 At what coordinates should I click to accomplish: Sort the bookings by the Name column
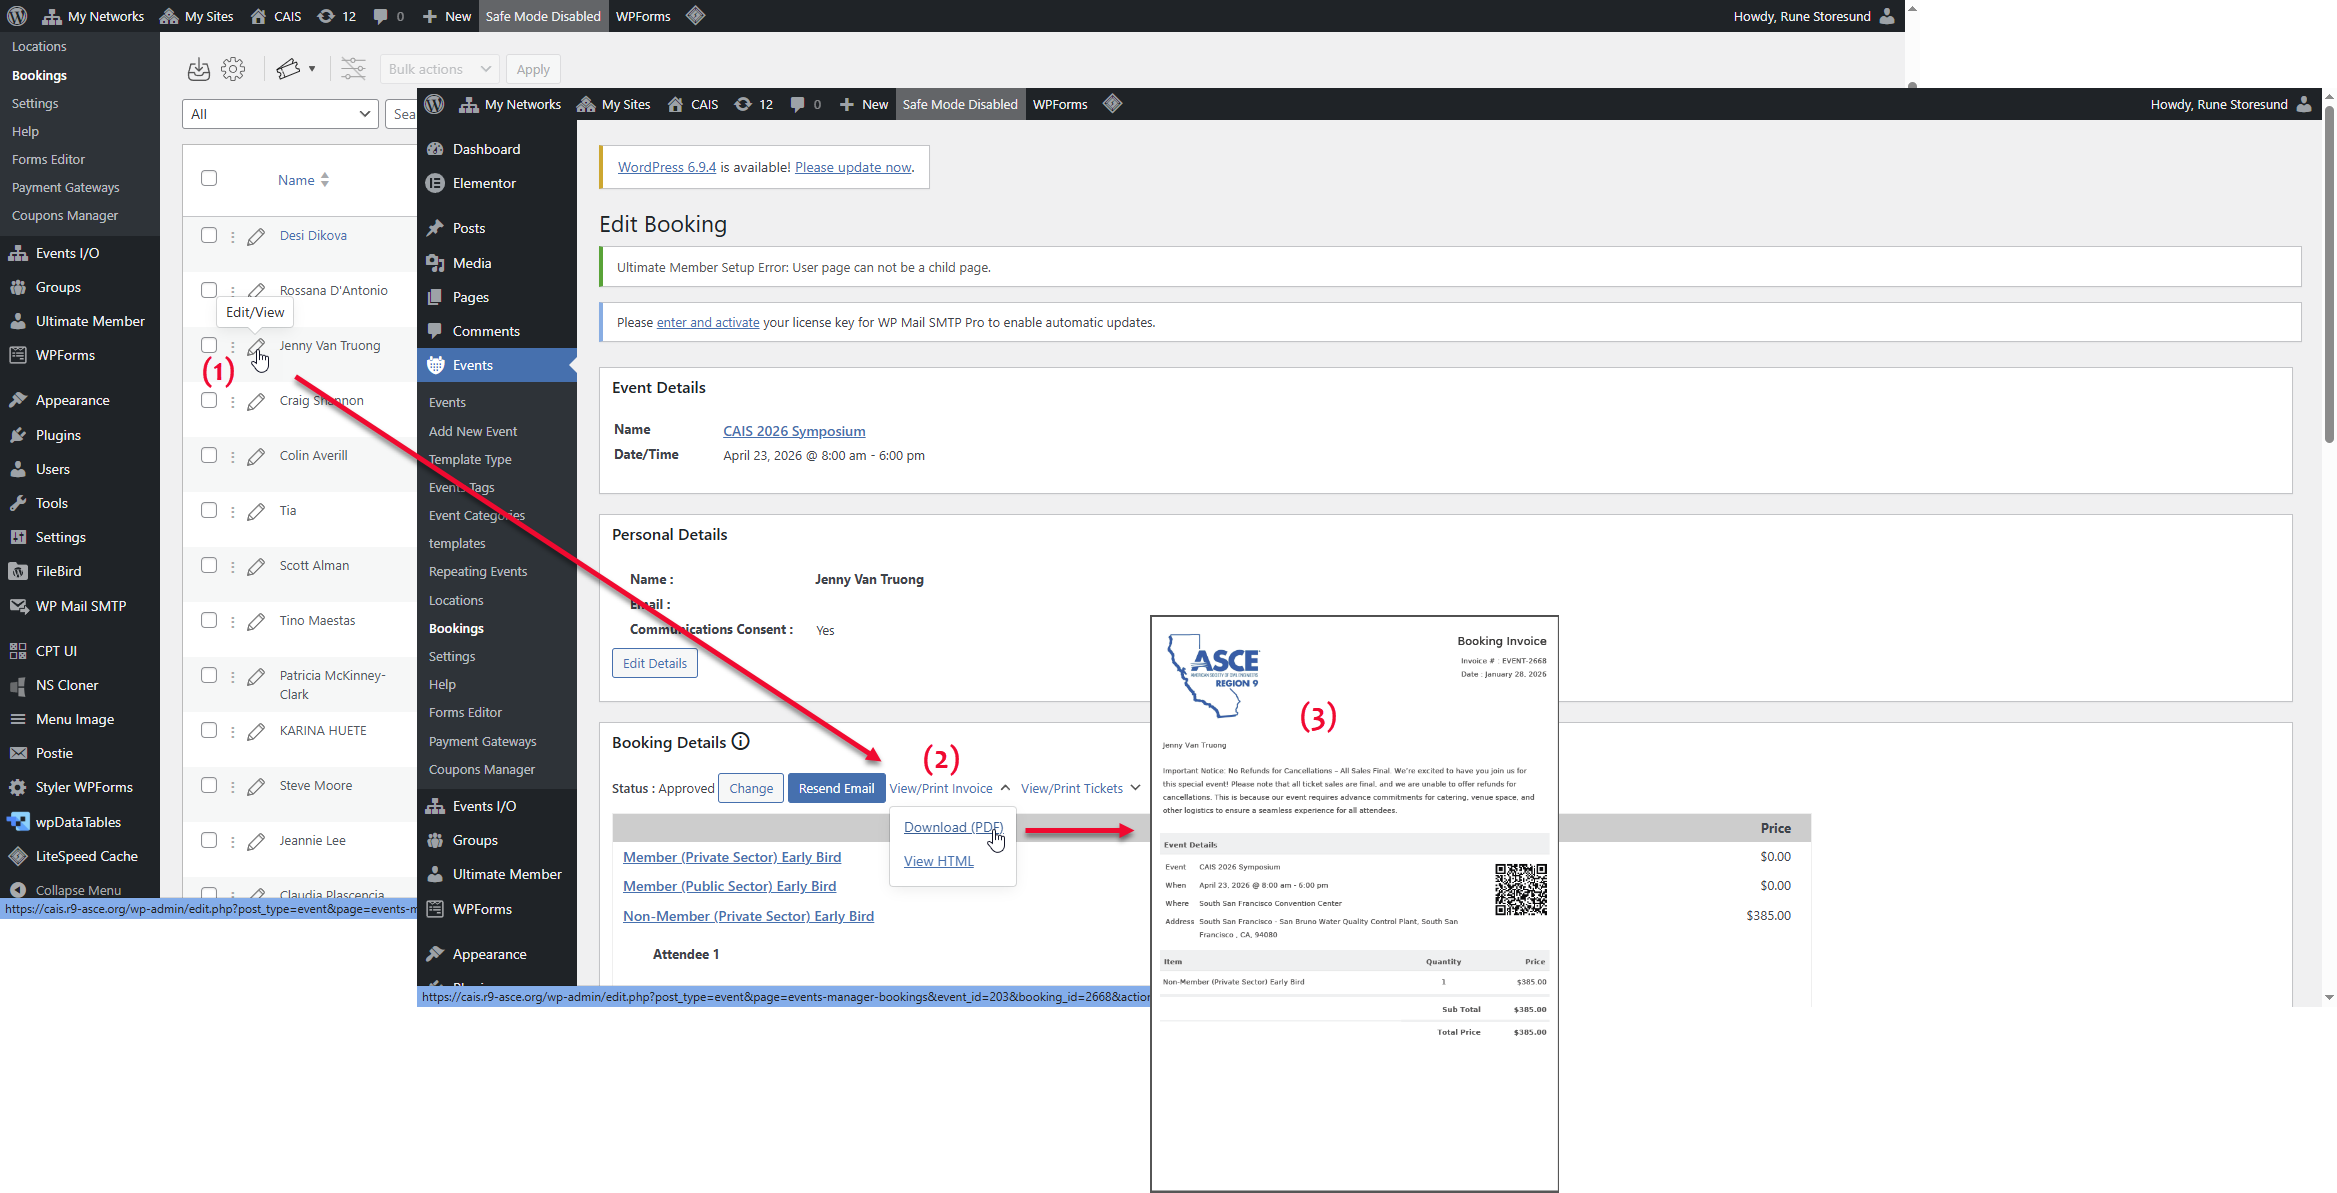(303, 180)
